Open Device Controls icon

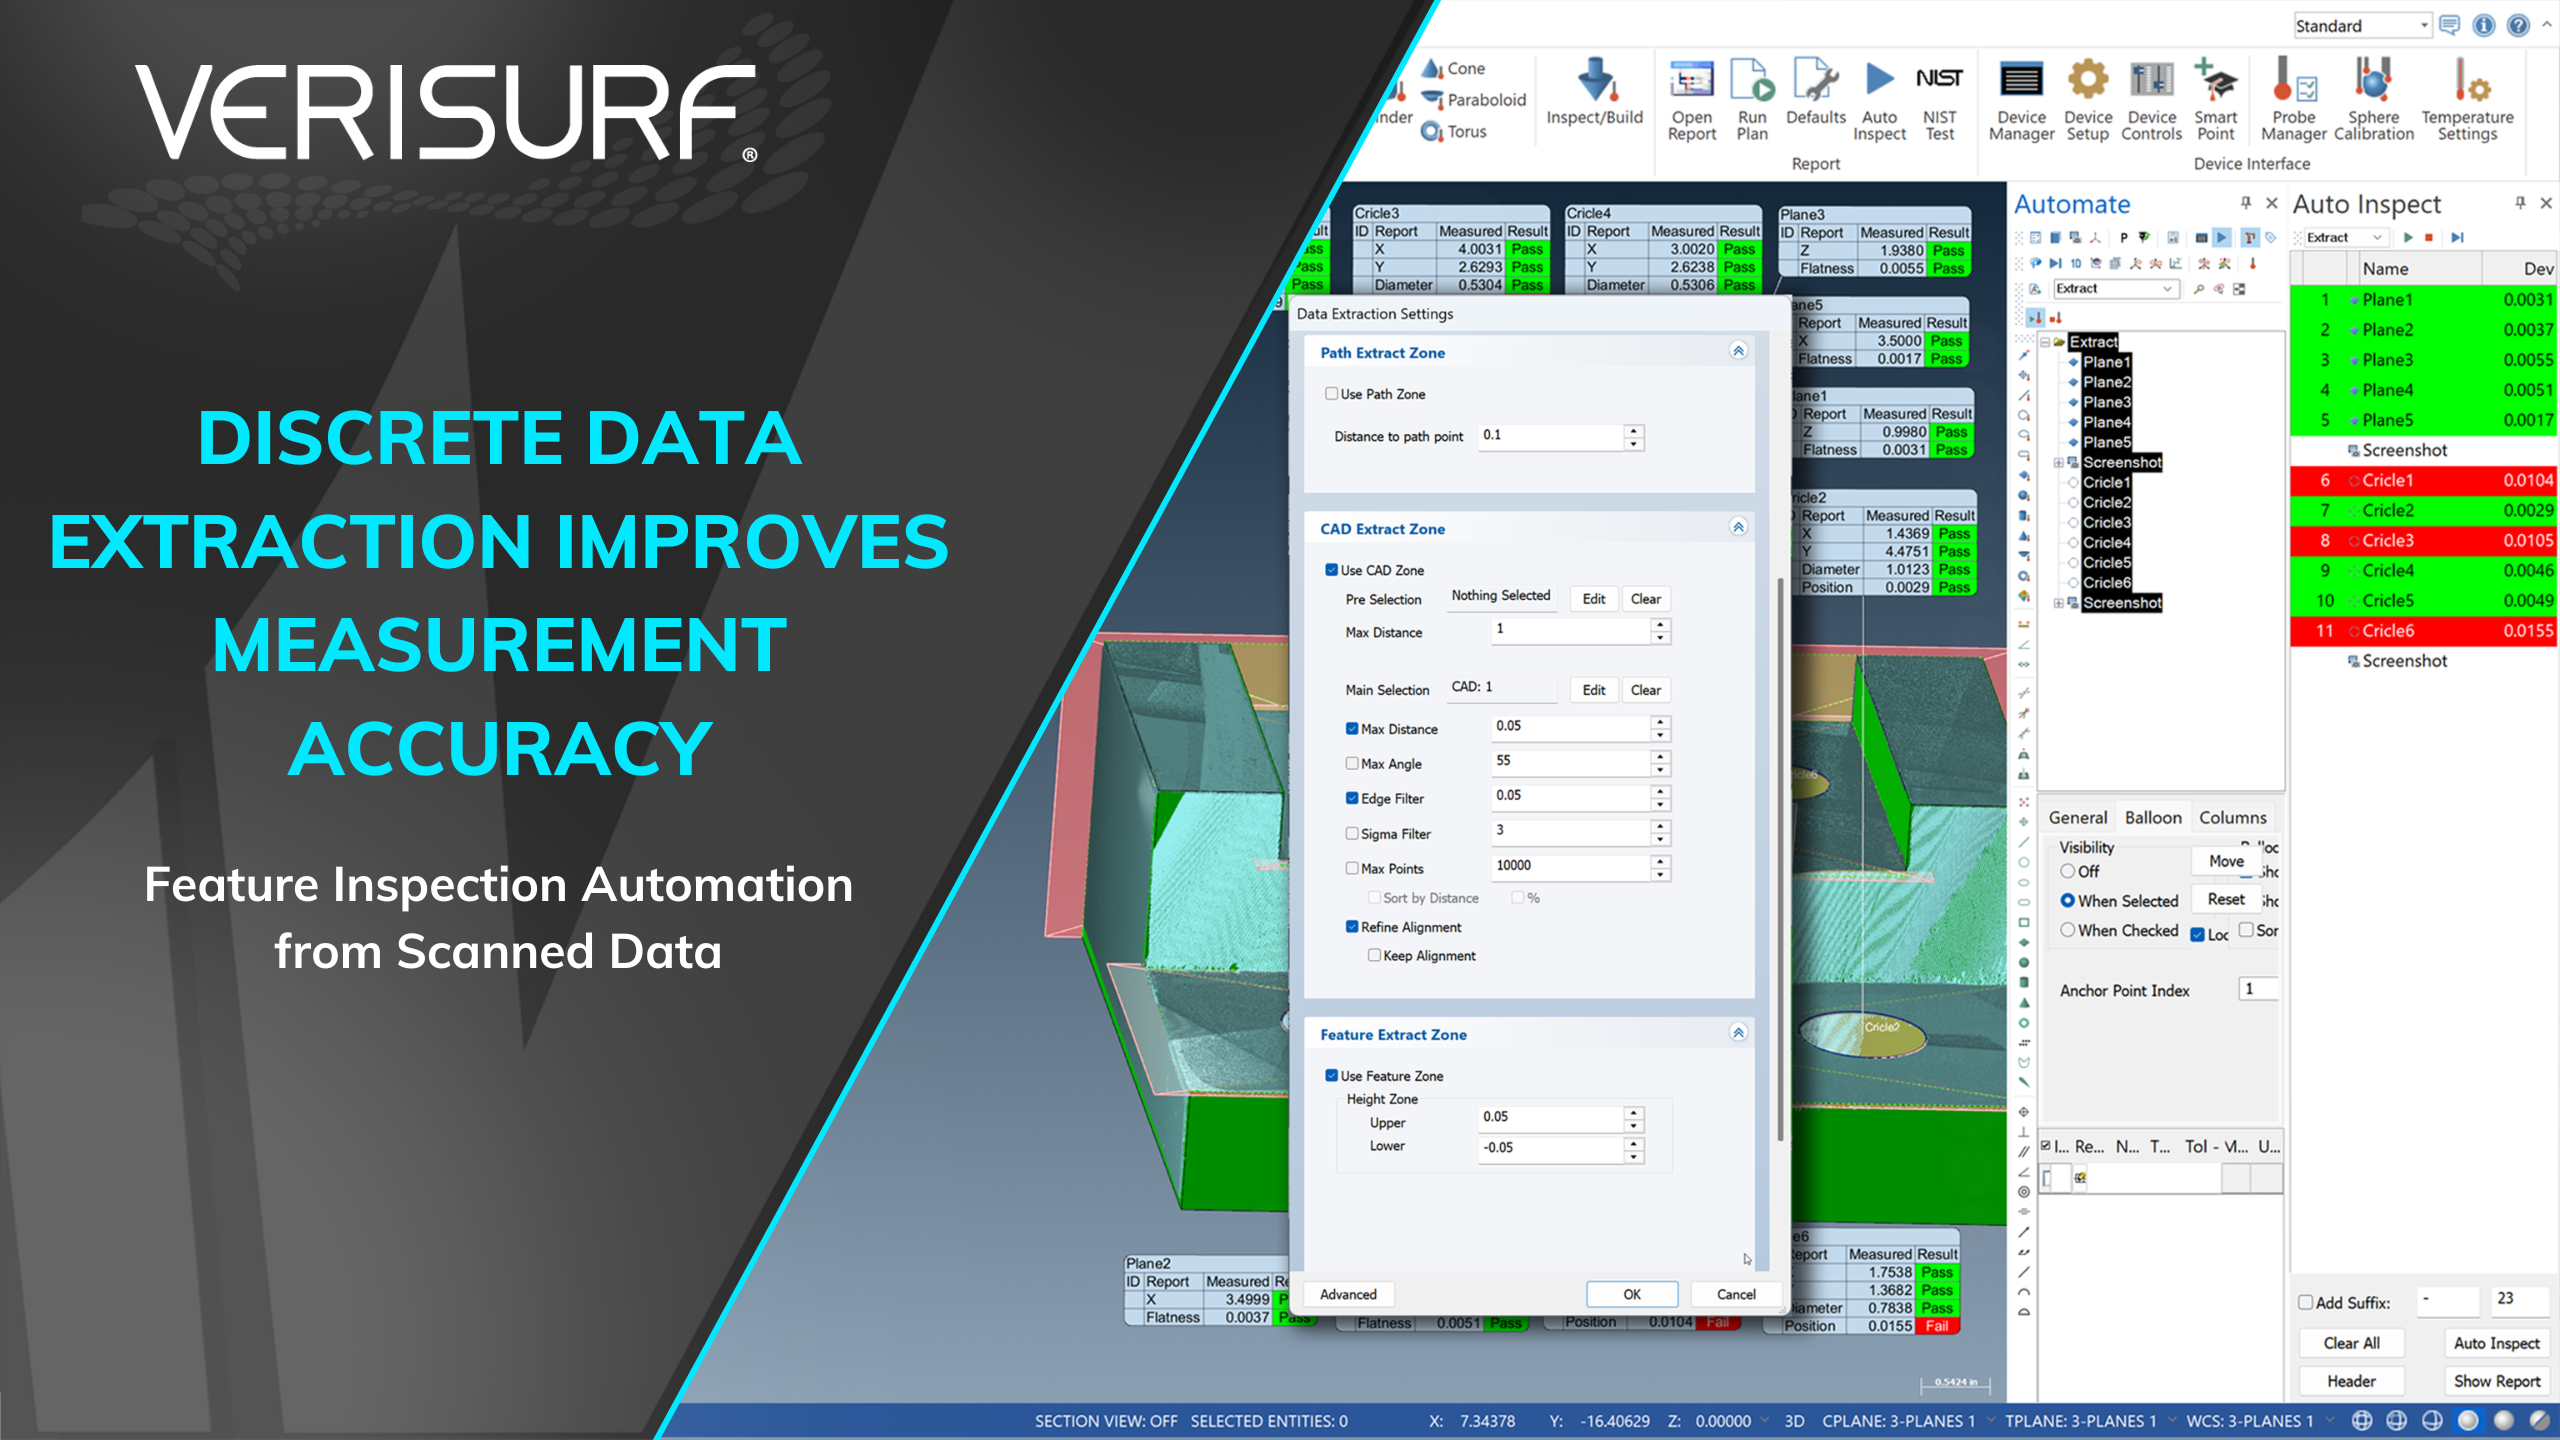point(2152,100)
